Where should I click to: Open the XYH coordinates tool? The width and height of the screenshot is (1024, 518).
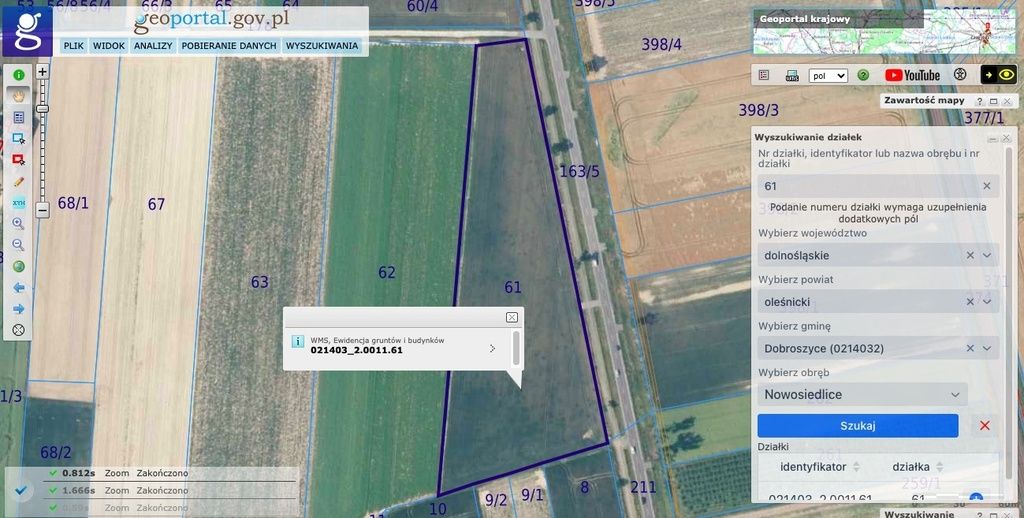click(x=19, y=202)
